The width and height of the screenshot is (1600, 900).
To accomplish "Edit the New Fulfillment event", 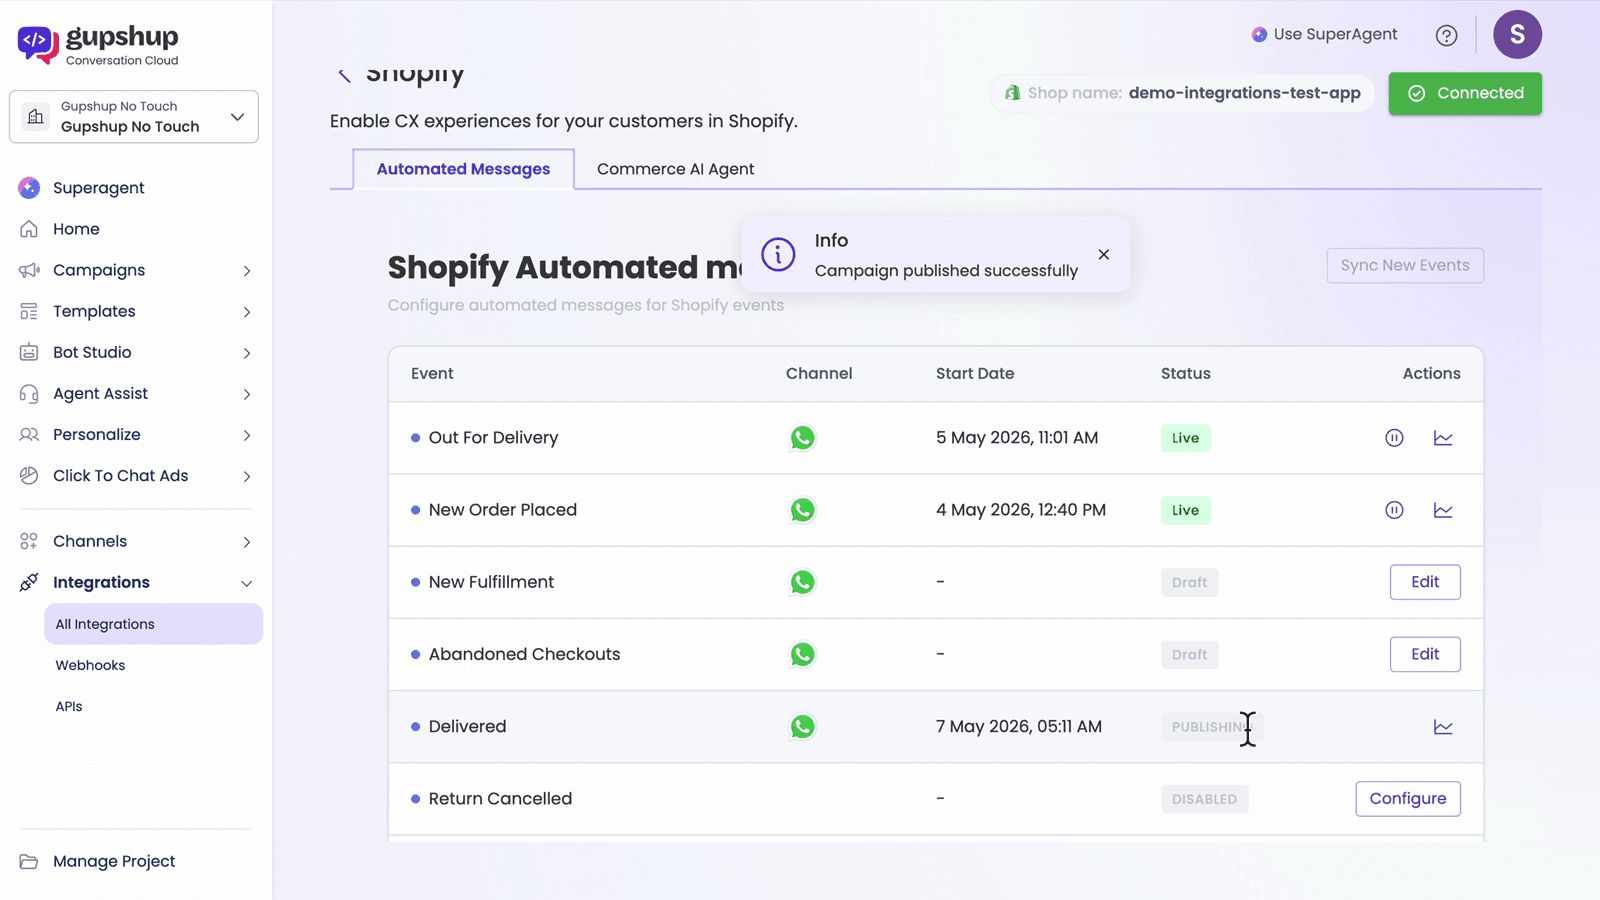I will tap(1425, 582).
